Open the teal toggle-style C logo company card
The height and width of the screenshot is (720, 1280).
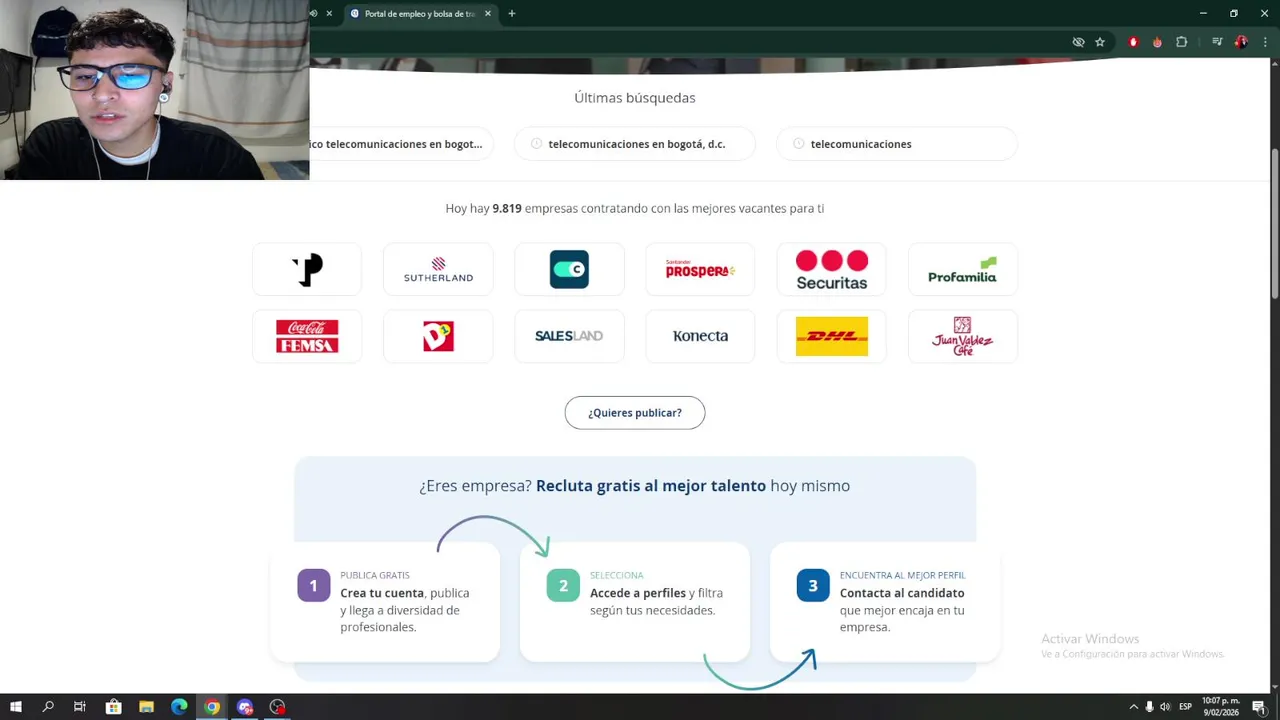[569, 269]
